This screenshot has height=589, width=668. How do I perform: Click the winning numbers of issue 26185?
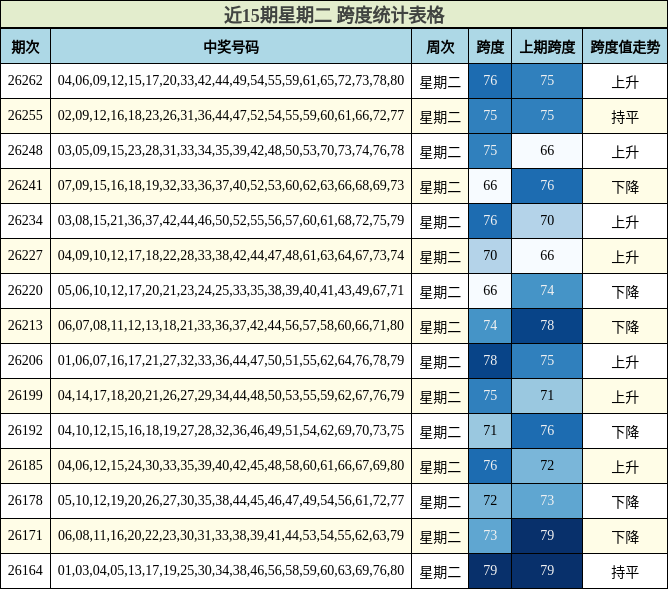point(231,465)
